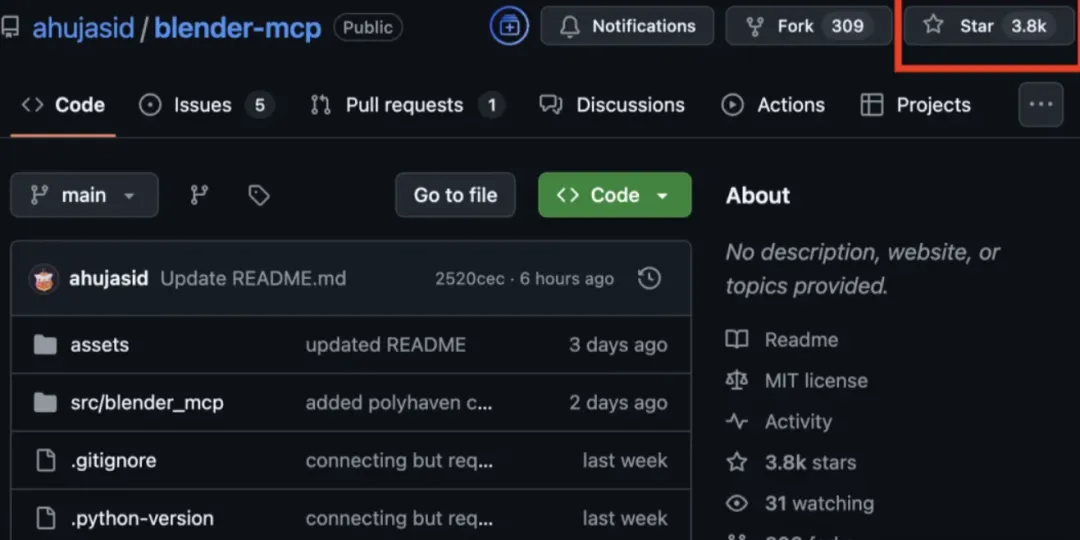This screenshot has width=1080, height=540.
Task: Open the .gitignore file
Action: pyautogui.click(x=113, y=460)
